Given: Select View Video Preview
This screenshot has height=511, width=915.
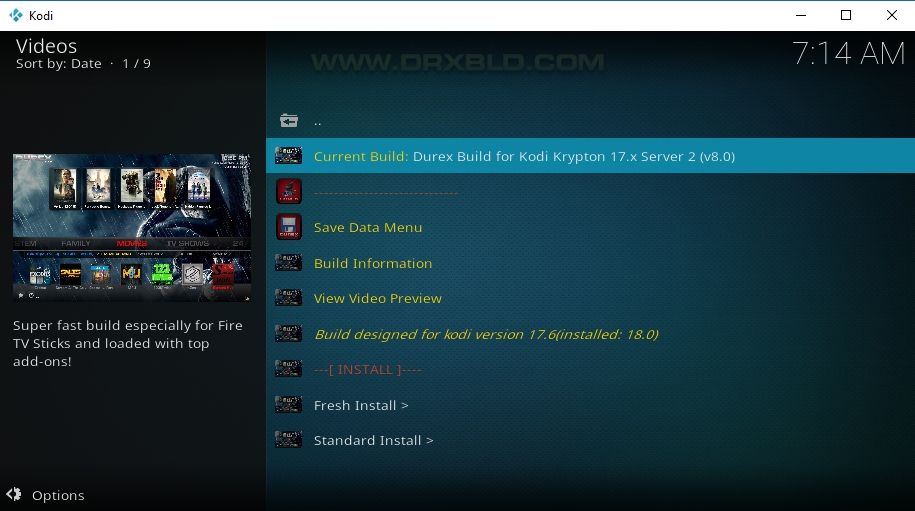Looking at the screenshot, I should (378, 299).
